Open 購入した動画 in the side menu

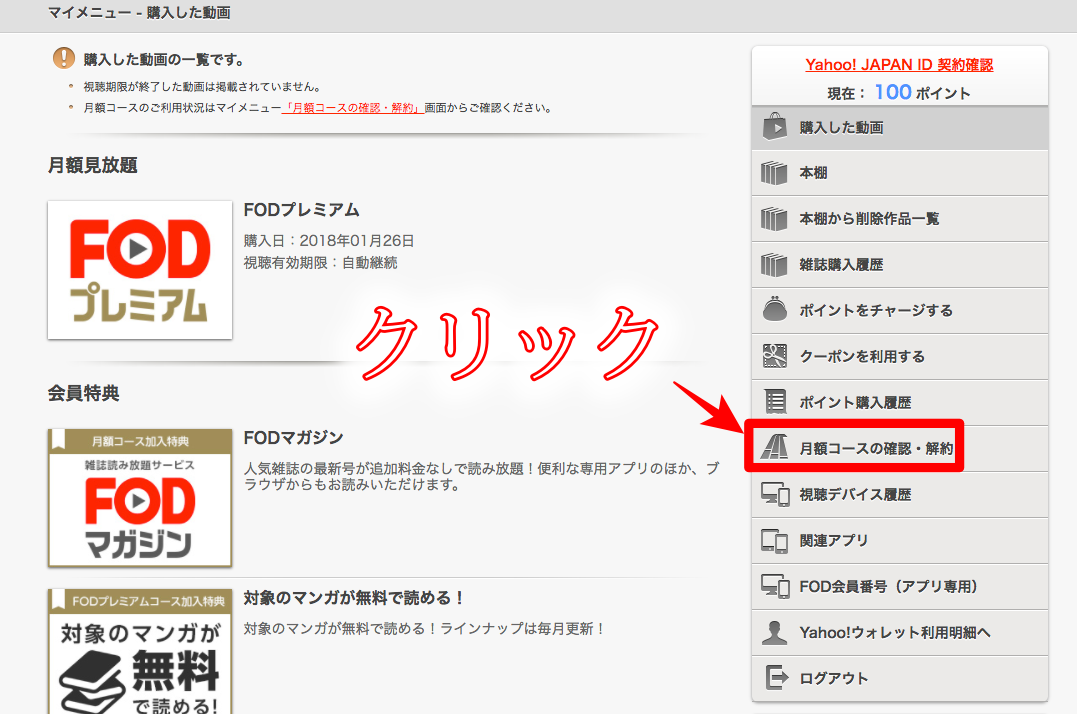[x=900, y=128]
